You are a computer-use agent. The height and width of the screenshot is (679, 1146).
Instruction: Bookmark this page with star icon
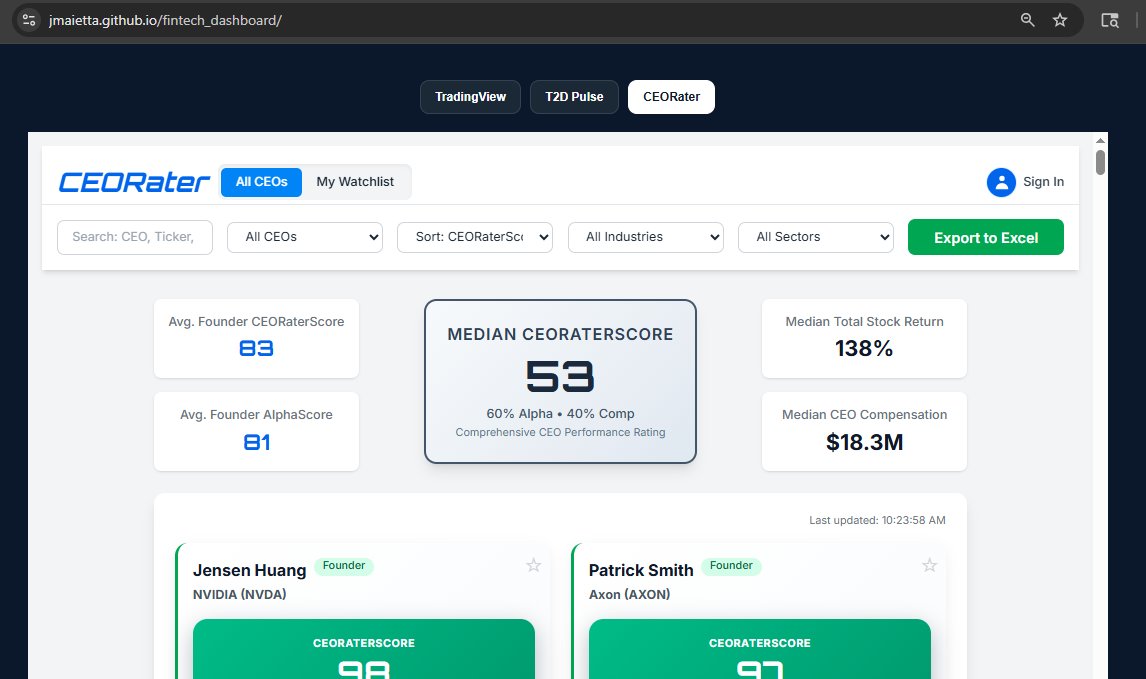[1060, 20]
